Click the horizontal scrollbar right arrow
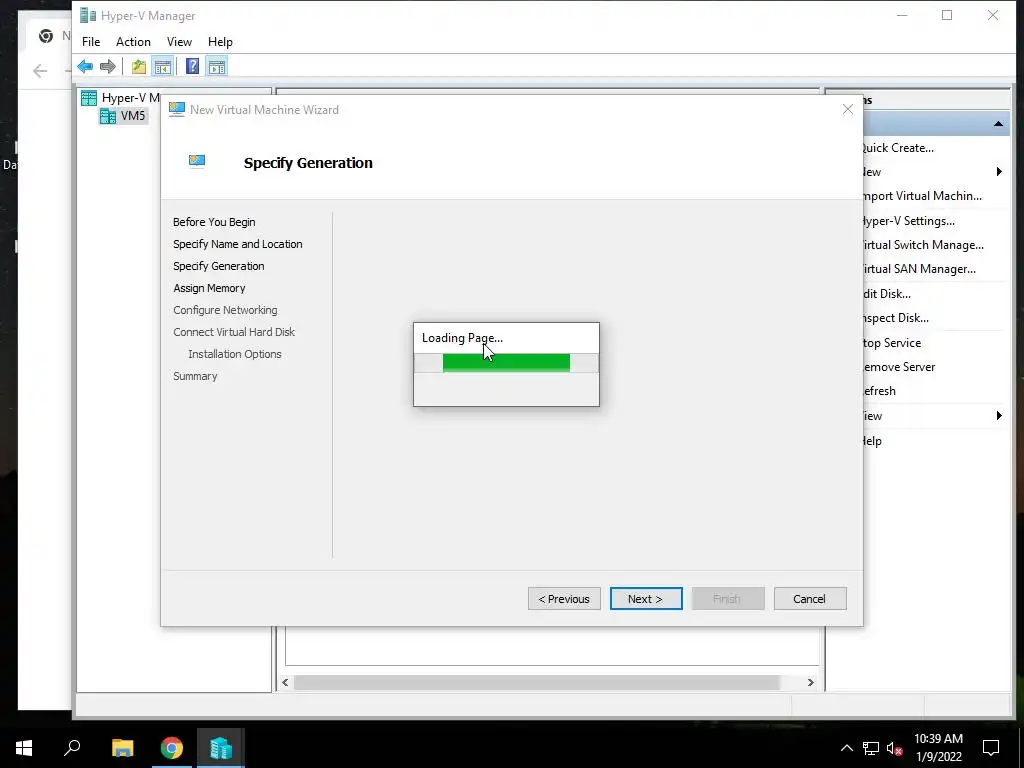Image resolution: width=1024 pixels, height=768 pixels. tap(810, 682)
